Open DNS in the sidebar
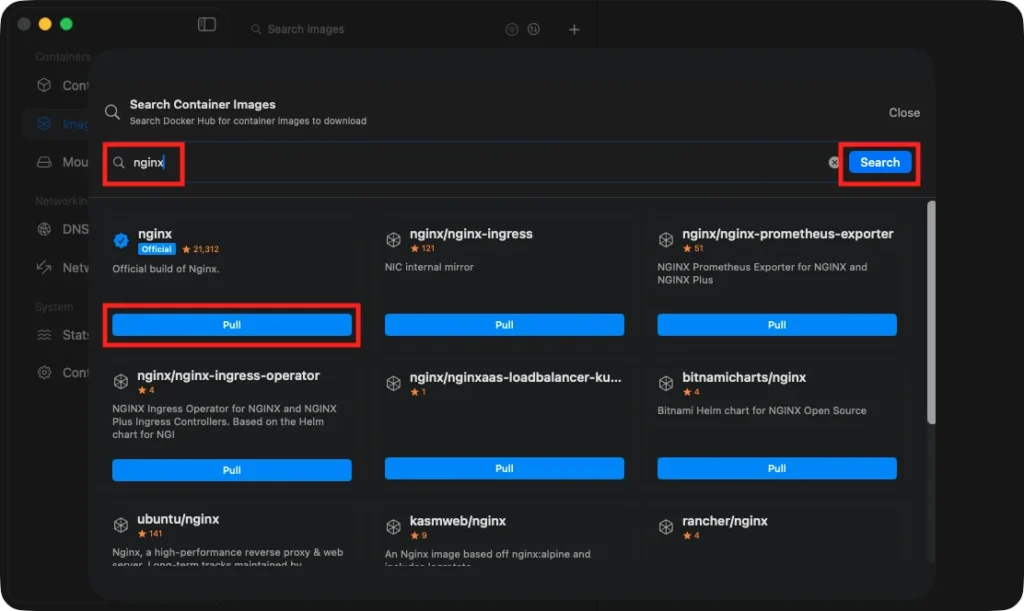The image size is (1024, 611). tap(63, 229)
